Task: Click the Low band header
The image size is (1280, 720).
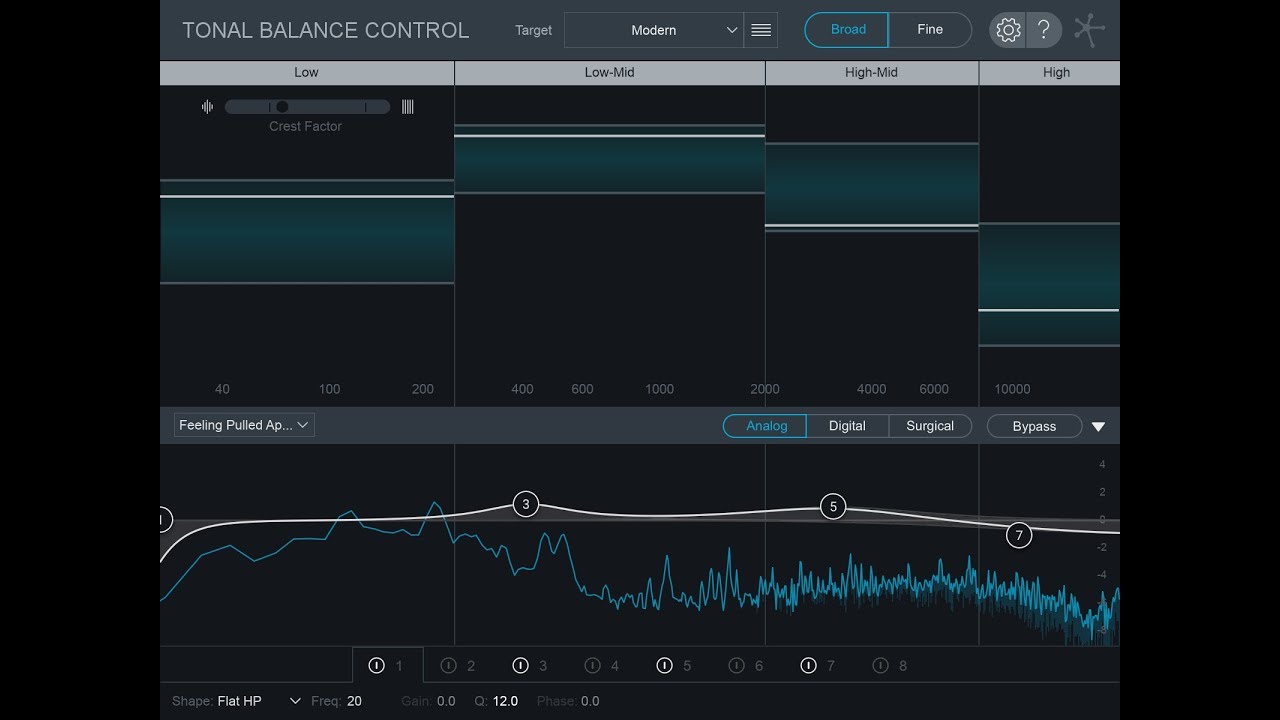Action: [x=307, y=73]
